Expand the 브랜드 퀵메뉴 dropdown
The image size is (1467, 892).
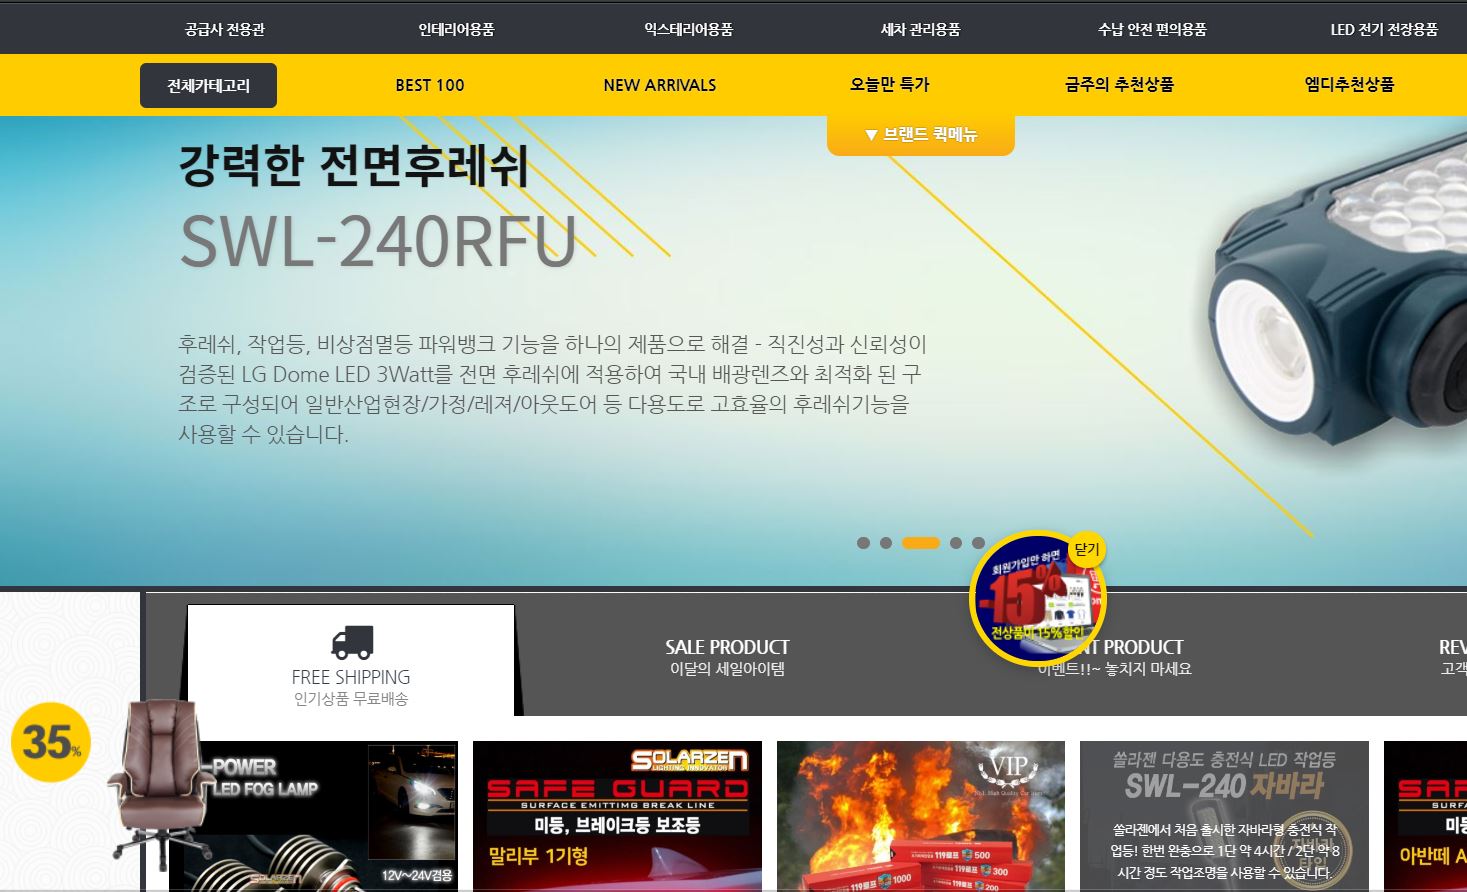(x=921, y=135)
